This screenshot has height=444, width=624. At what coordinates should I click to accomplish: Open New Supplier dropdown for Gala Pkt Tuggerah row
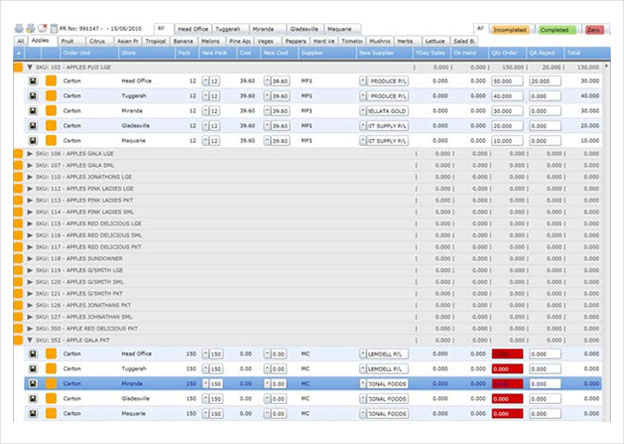pos(363,369)
